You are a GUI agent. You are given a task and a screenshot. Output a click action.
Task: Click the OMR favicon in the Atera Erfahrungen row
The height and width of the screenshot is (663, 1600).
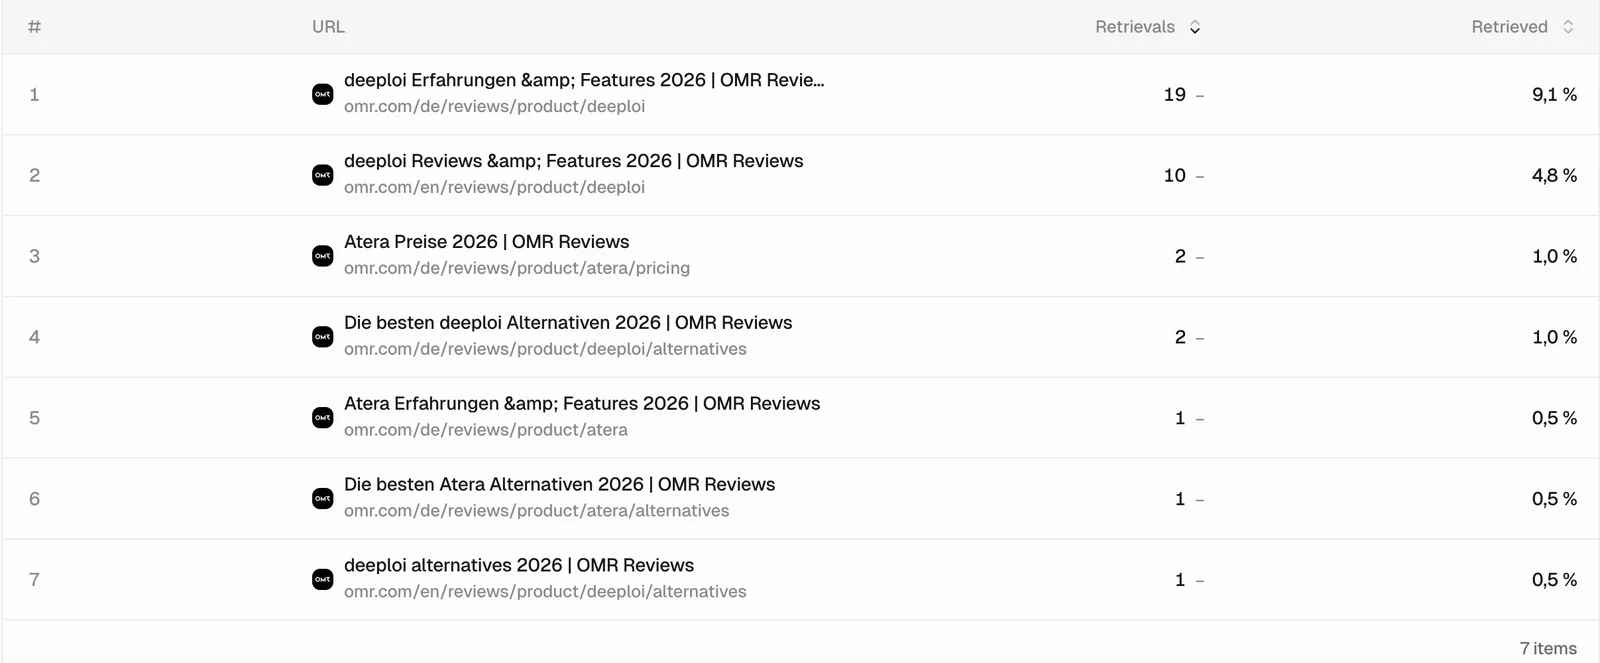pos(323,418)
